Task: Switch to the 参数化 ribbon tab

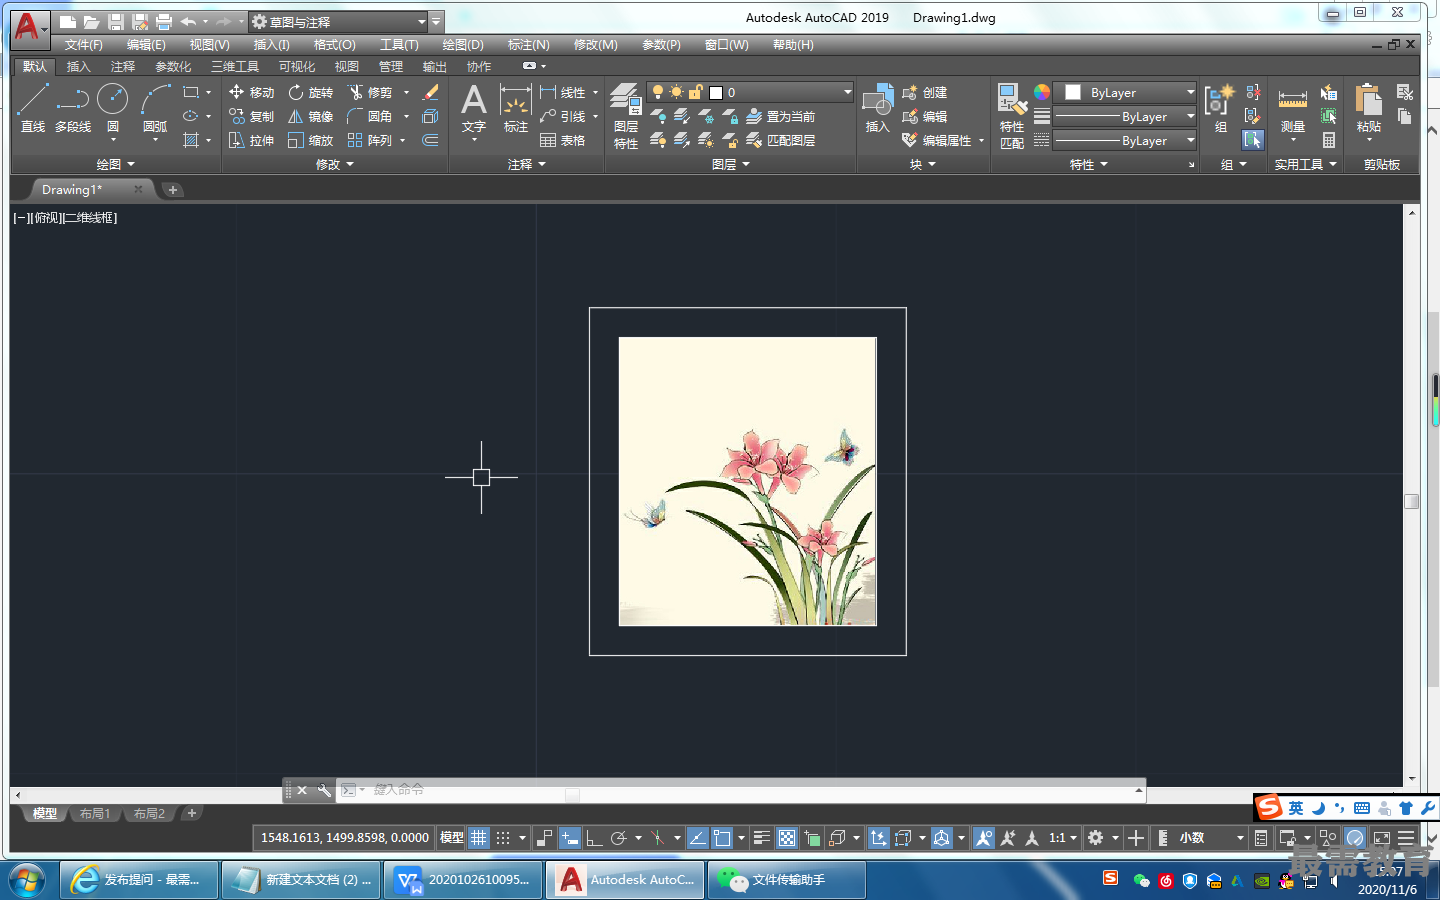Action: click(173, 67)
